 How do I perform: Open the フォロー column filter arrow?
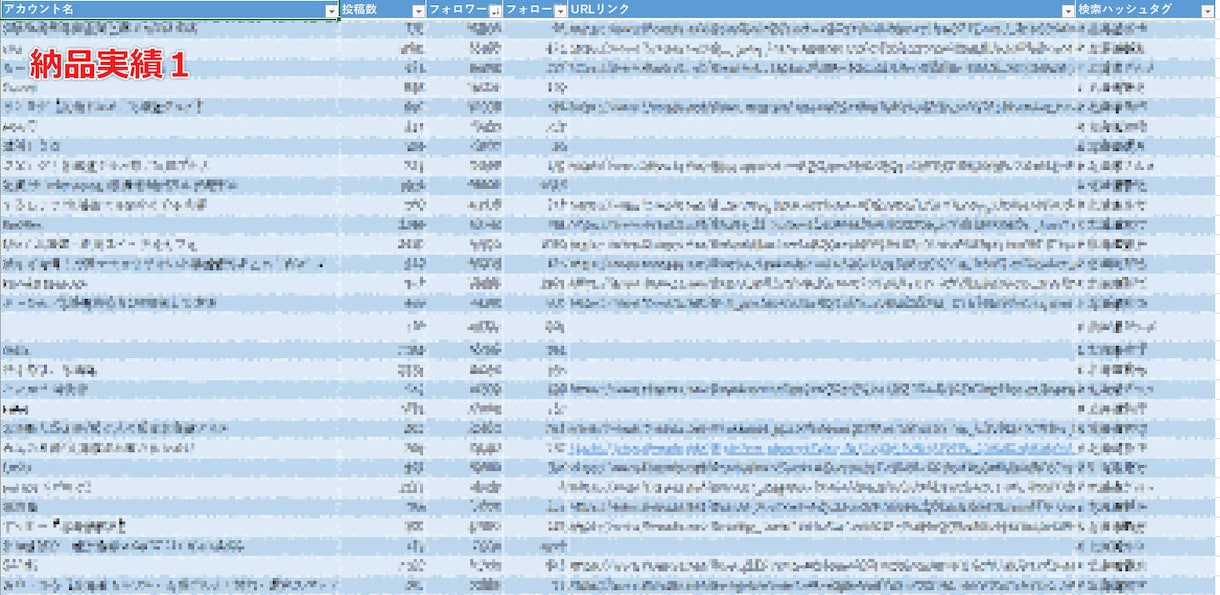click(560, 10)
